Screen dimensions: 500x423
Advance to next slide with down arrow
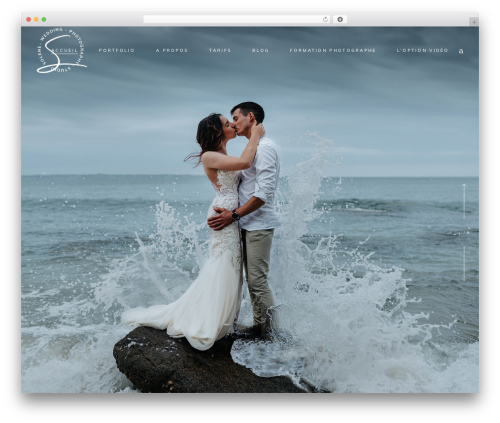tap(464, 264)
